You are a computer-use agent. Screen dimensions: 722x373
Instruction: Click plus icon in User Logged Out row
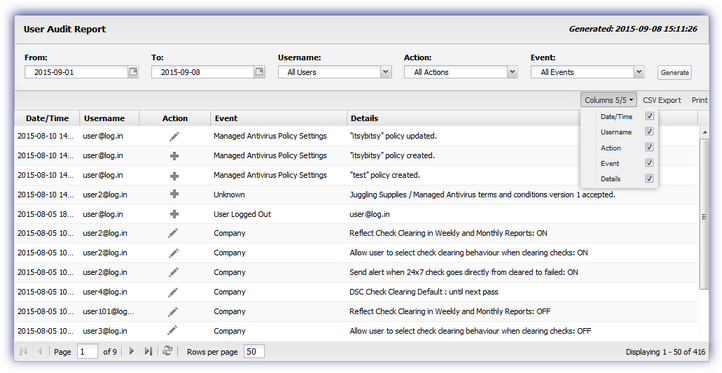(x=174, y=214)
